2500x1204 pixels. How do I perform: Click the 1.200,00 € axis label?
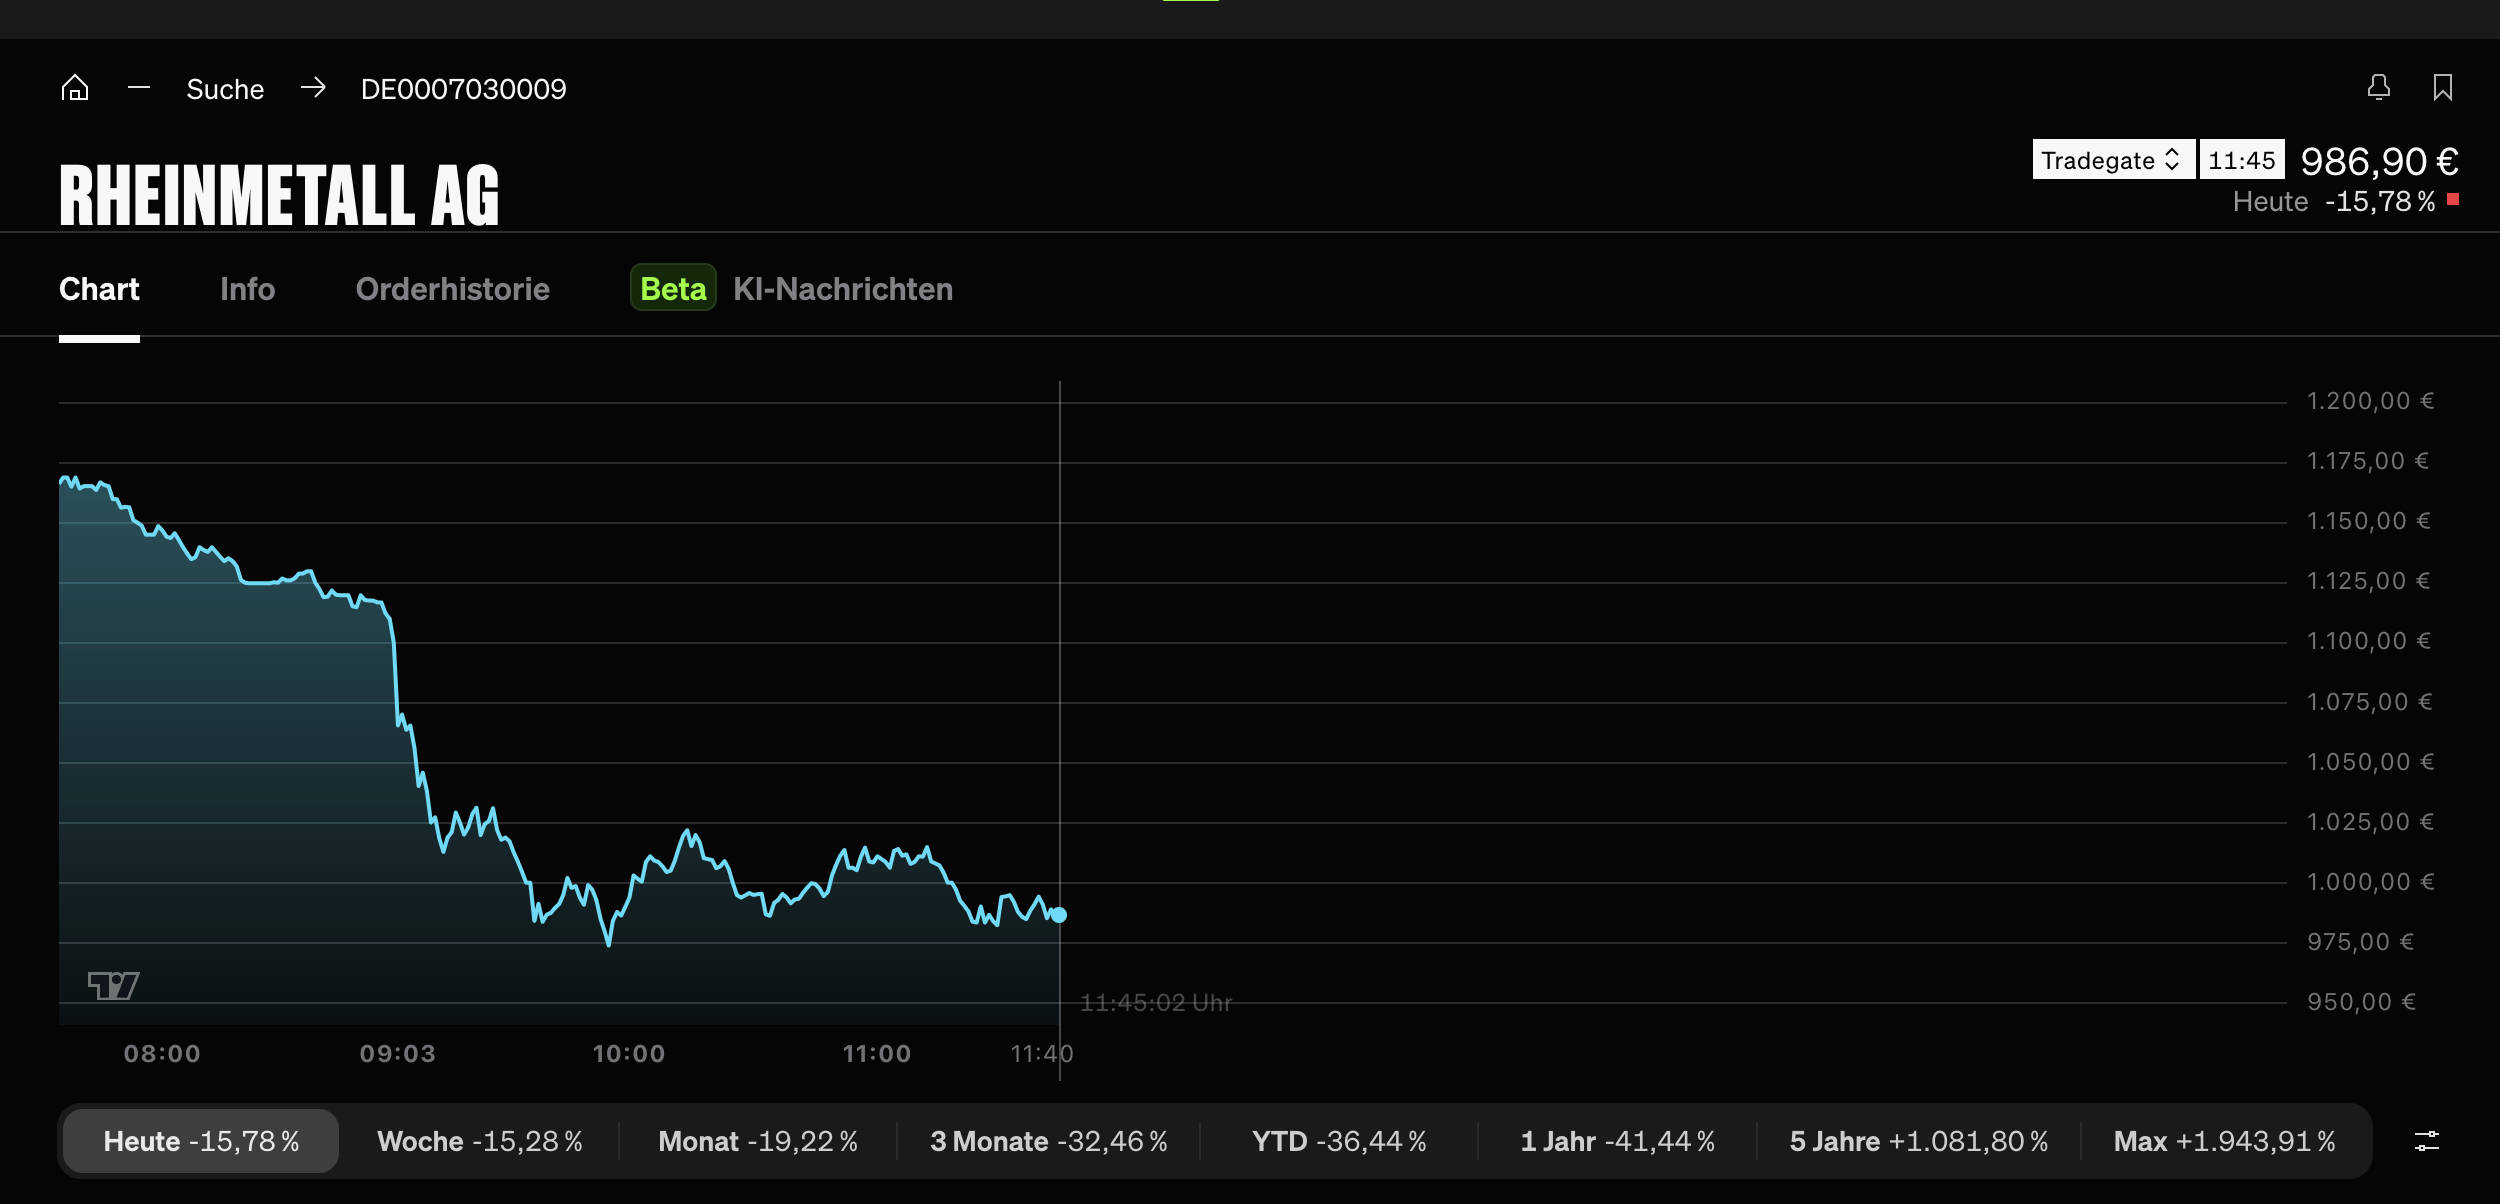click(2370, 401)
